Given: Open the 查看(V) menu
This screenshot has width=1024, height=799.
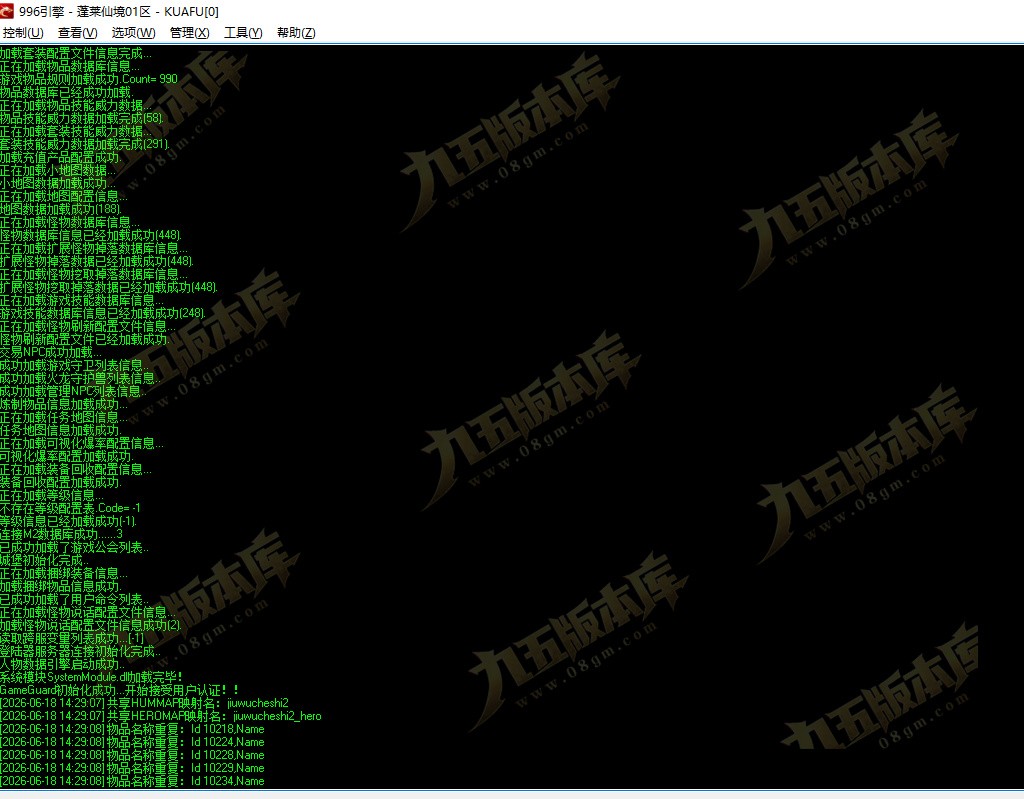Looking at the screenshot, I should [x=77, y=33].
